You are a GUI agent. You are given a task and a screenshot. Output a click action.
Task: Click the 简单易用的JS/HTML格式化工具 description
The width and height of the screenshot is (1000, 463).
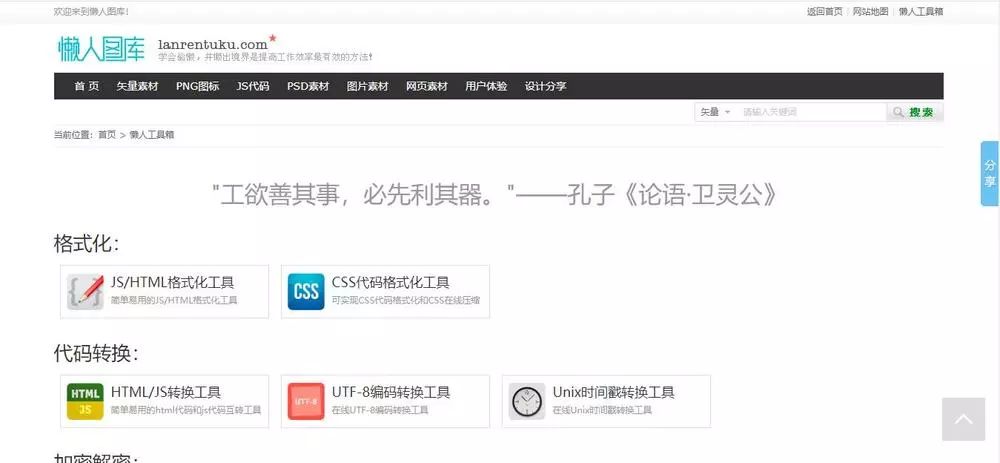click(x=174, y=300)
